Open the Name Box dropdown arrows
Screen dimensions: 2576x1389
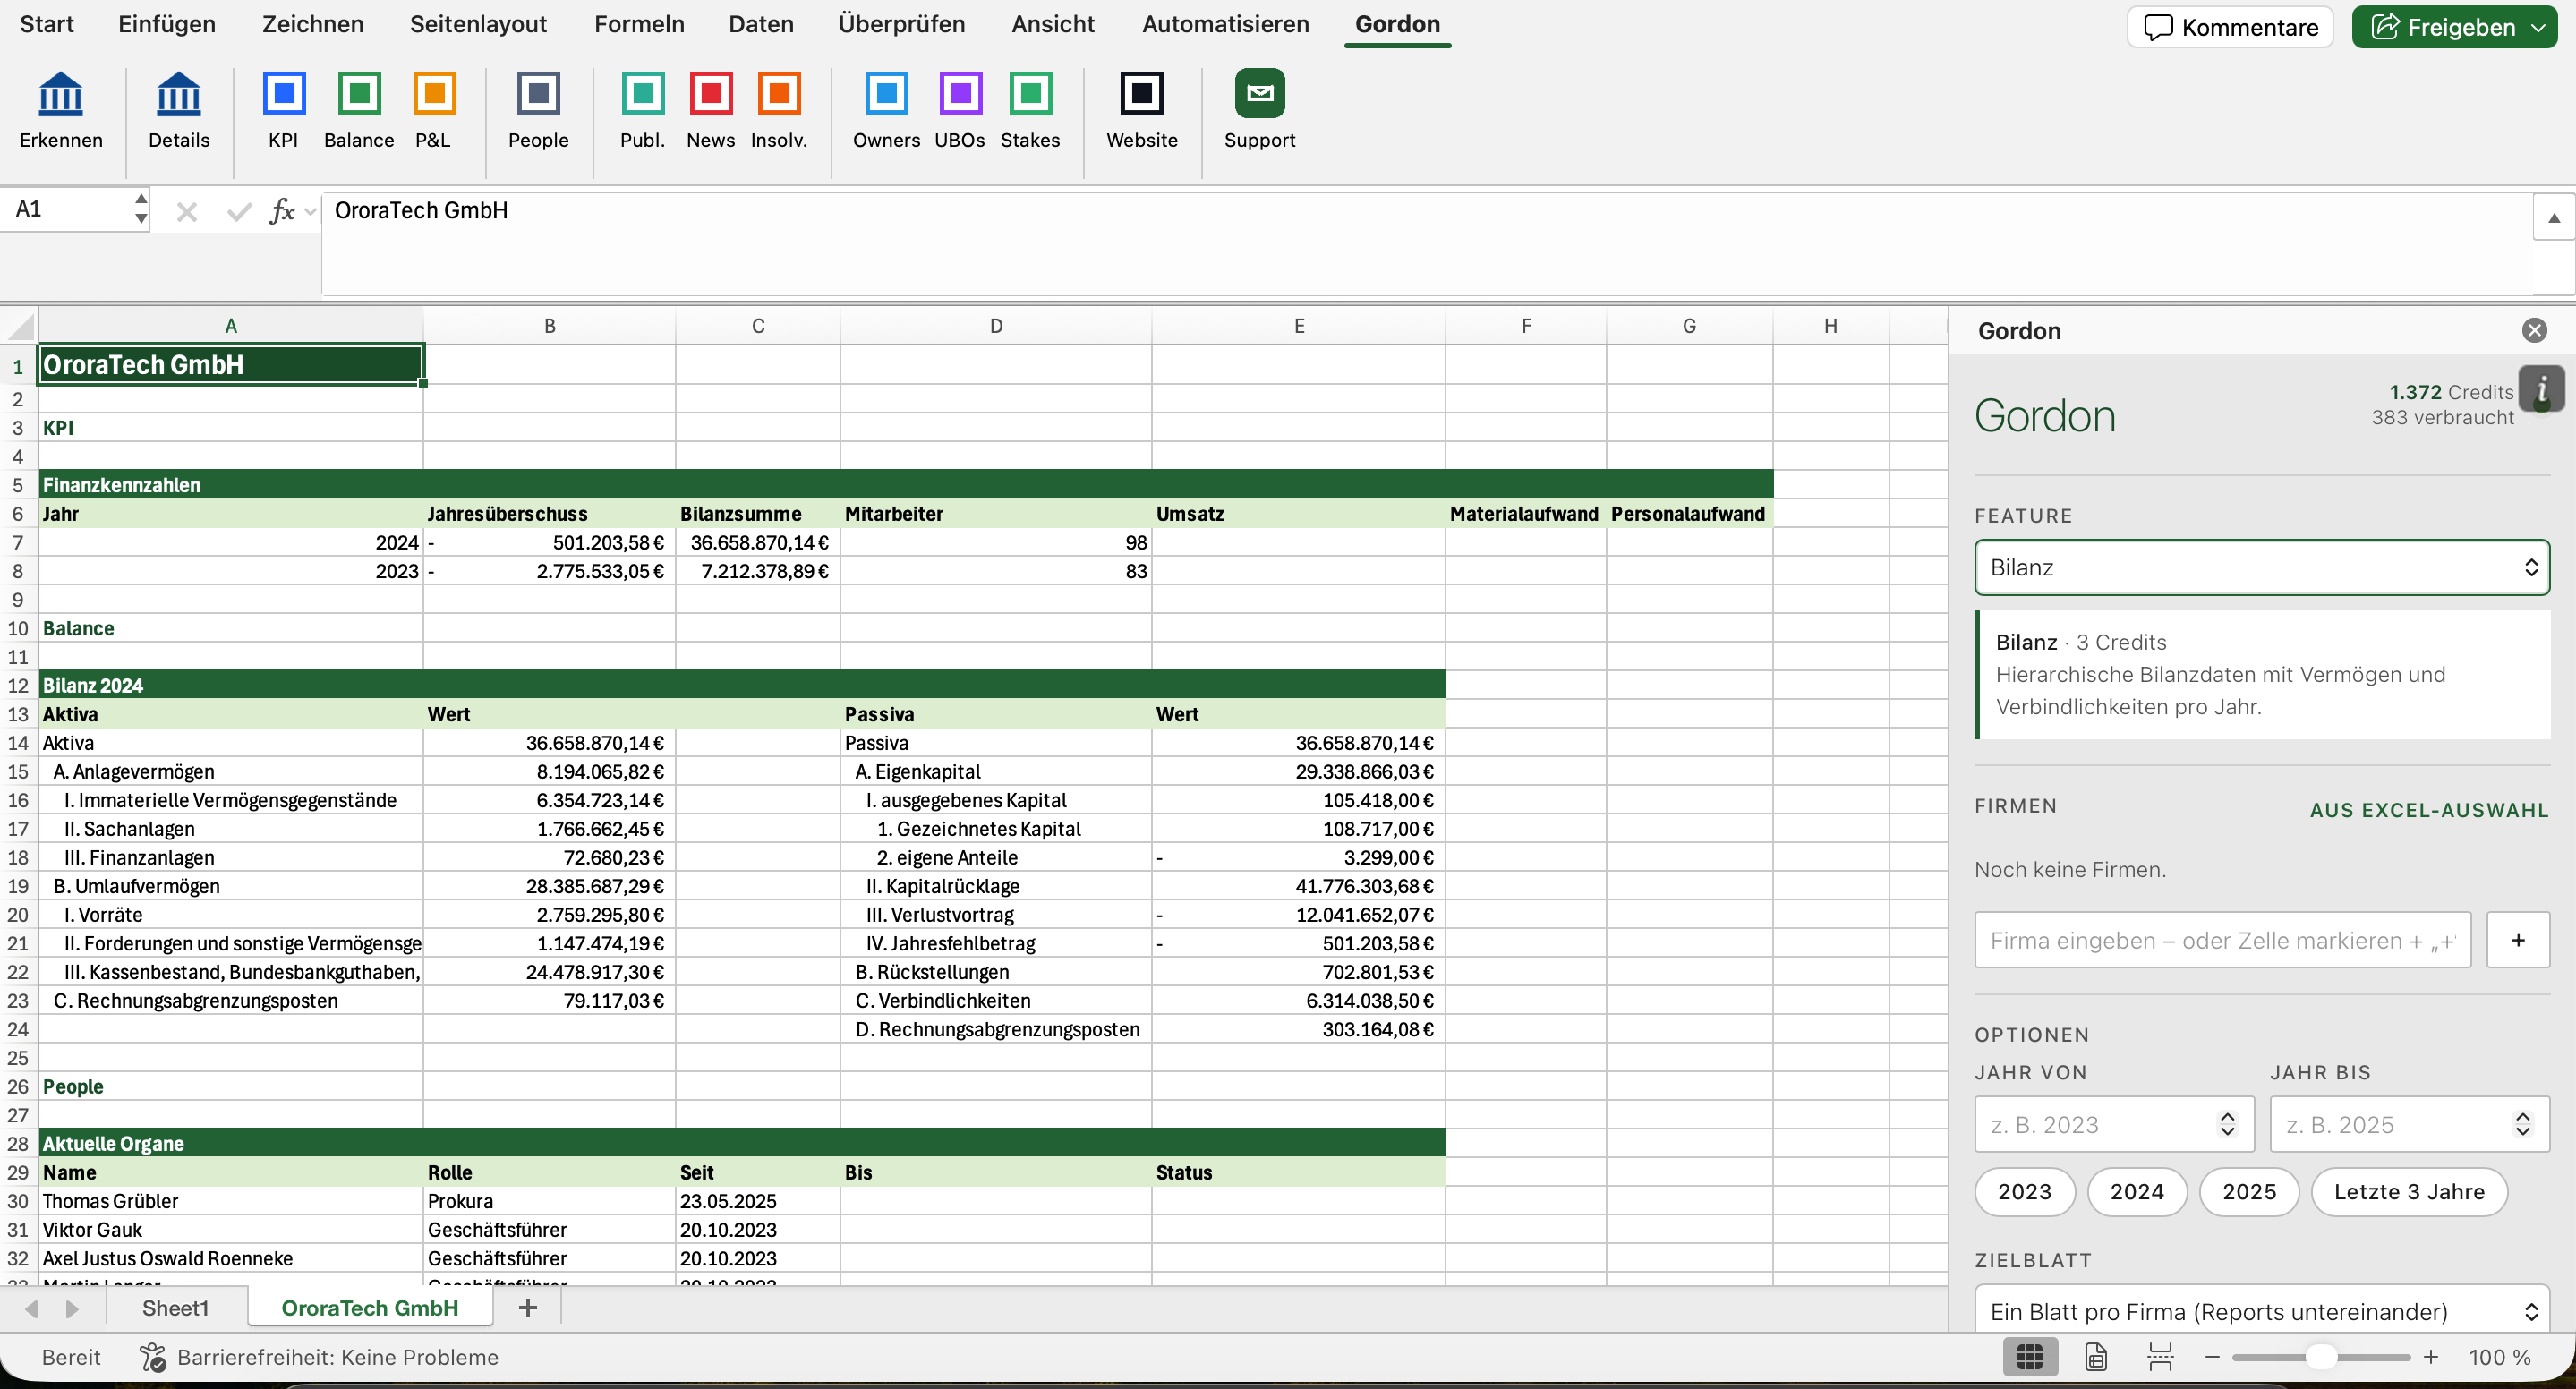click(x=141, y=209)
